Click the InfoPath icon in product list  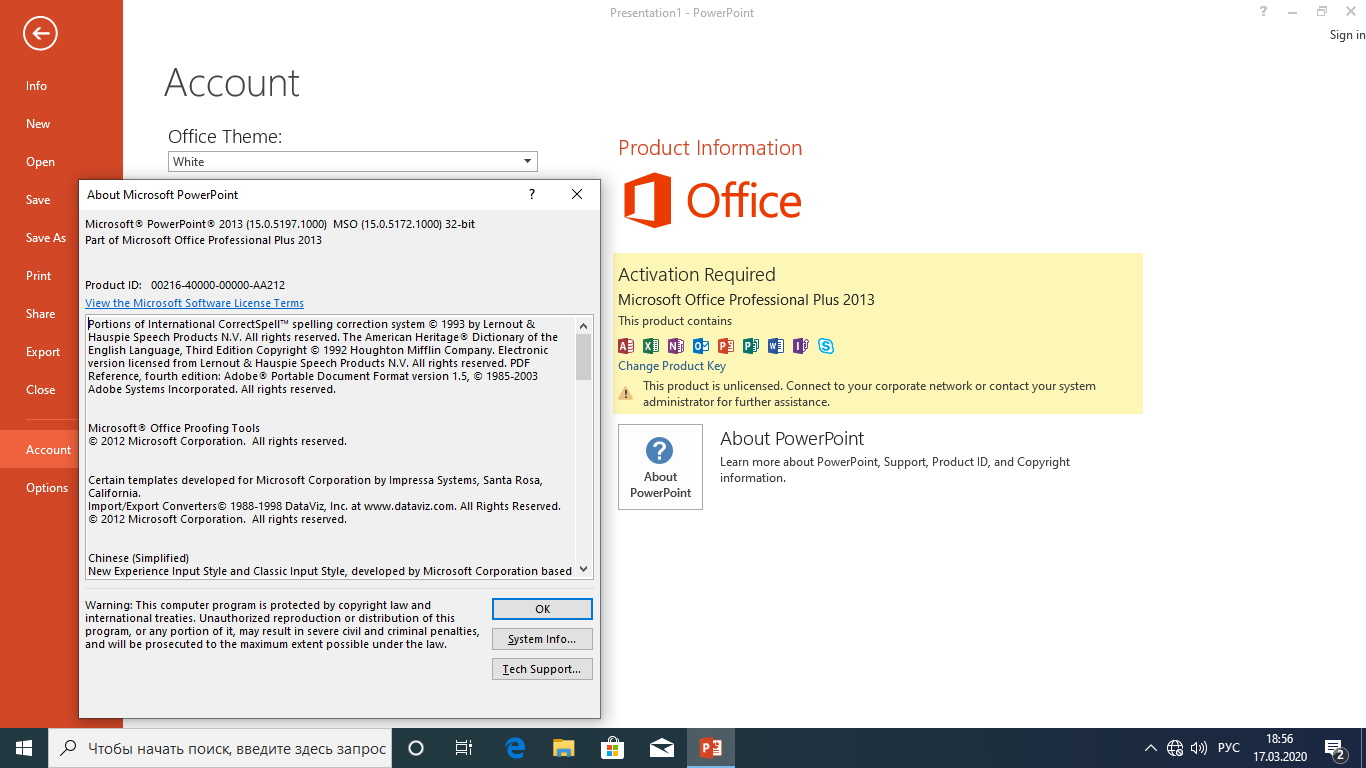(801, 346)
